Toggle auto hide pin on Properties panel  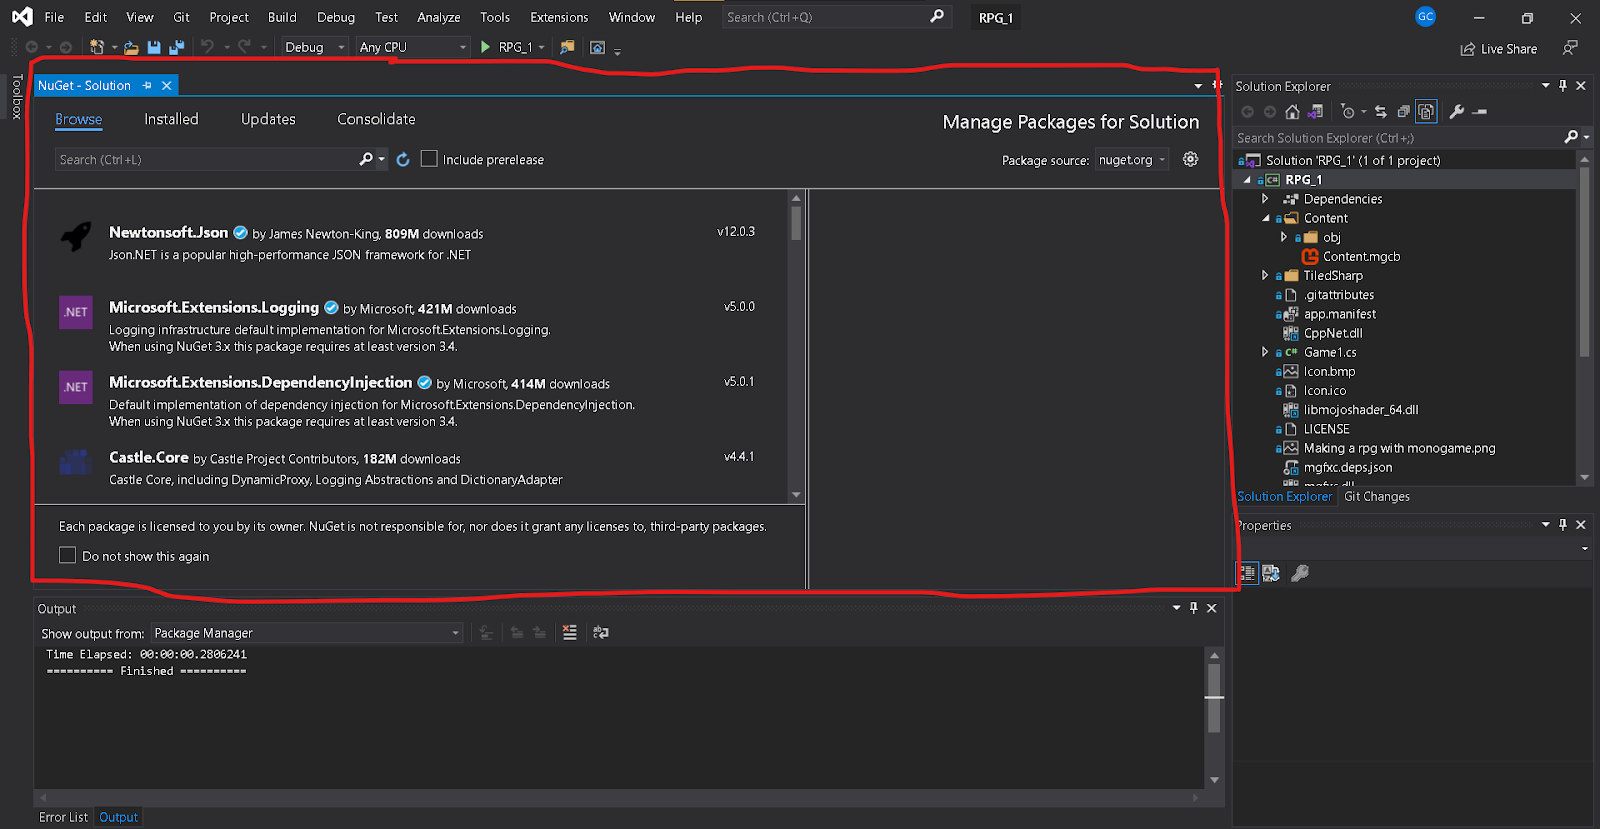1563,525
